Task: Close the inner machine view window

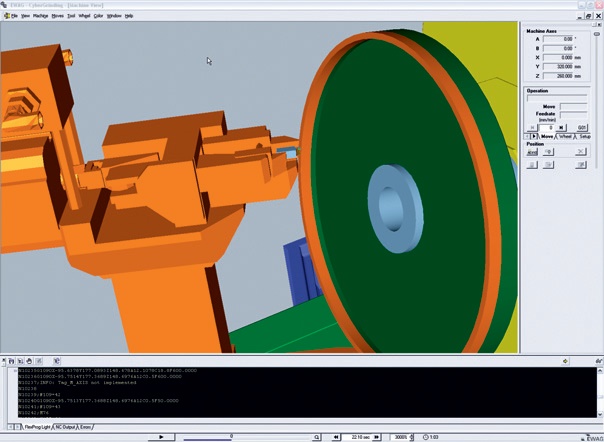Action: [x=598, y=16]
